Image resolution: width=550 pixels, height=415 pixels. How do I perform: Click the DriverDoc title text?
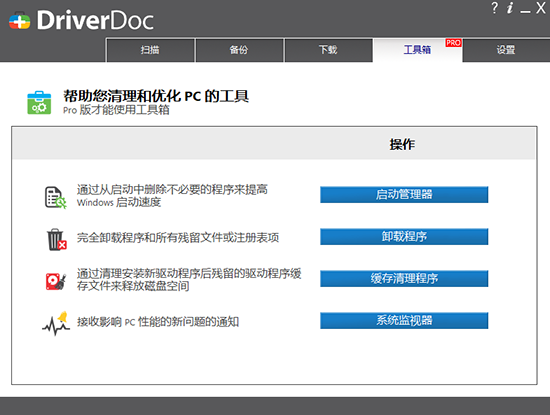pyautogui.click(x=95, y=21)
